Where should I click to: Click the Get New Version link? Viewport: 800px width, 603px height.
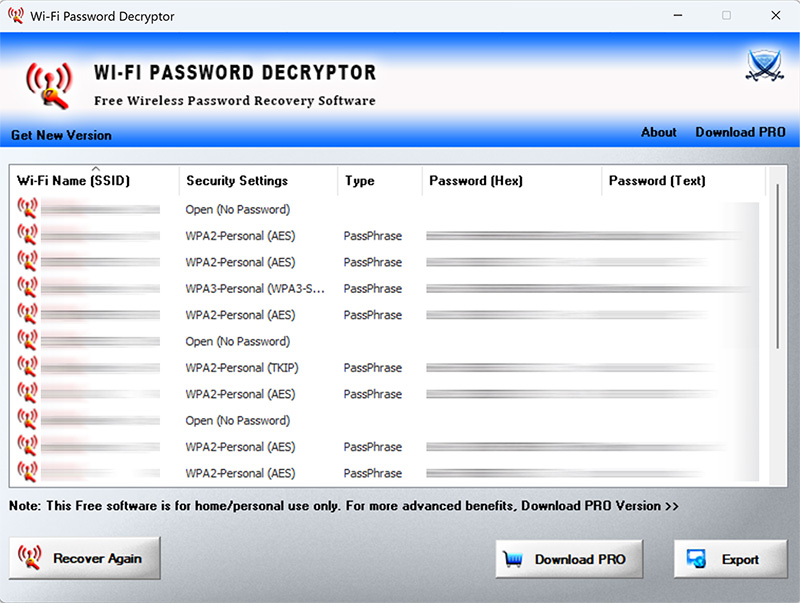[61, 134]
